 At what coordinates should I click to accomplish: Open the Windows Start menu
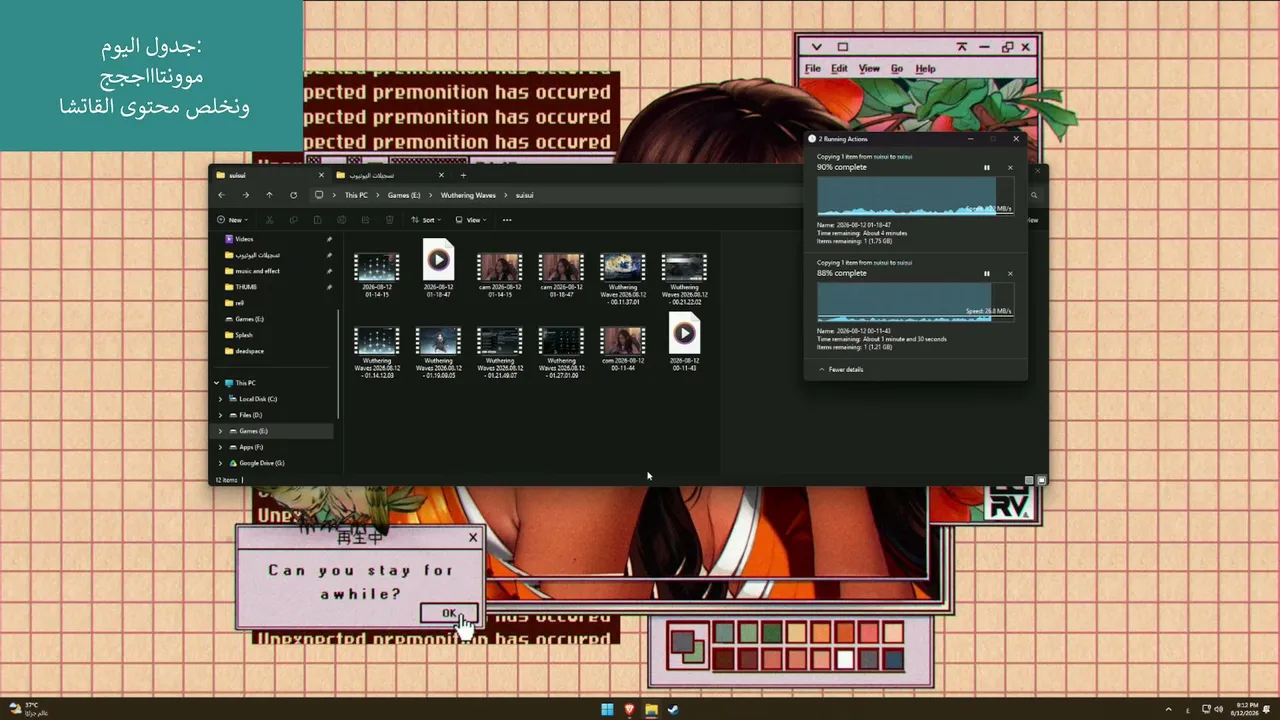(x=607, y=710)
